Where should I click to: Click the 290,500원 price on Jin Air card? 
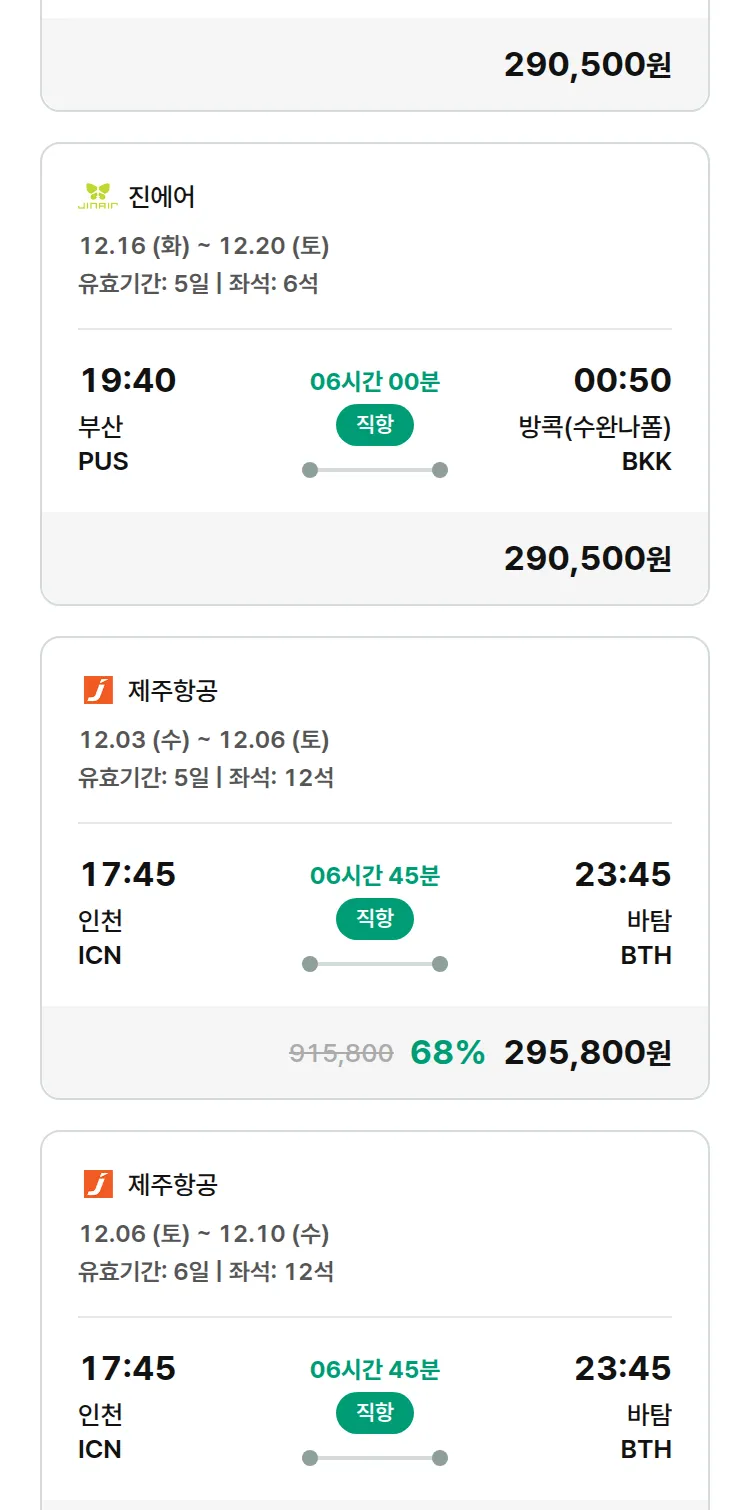[x=587, y=558]
